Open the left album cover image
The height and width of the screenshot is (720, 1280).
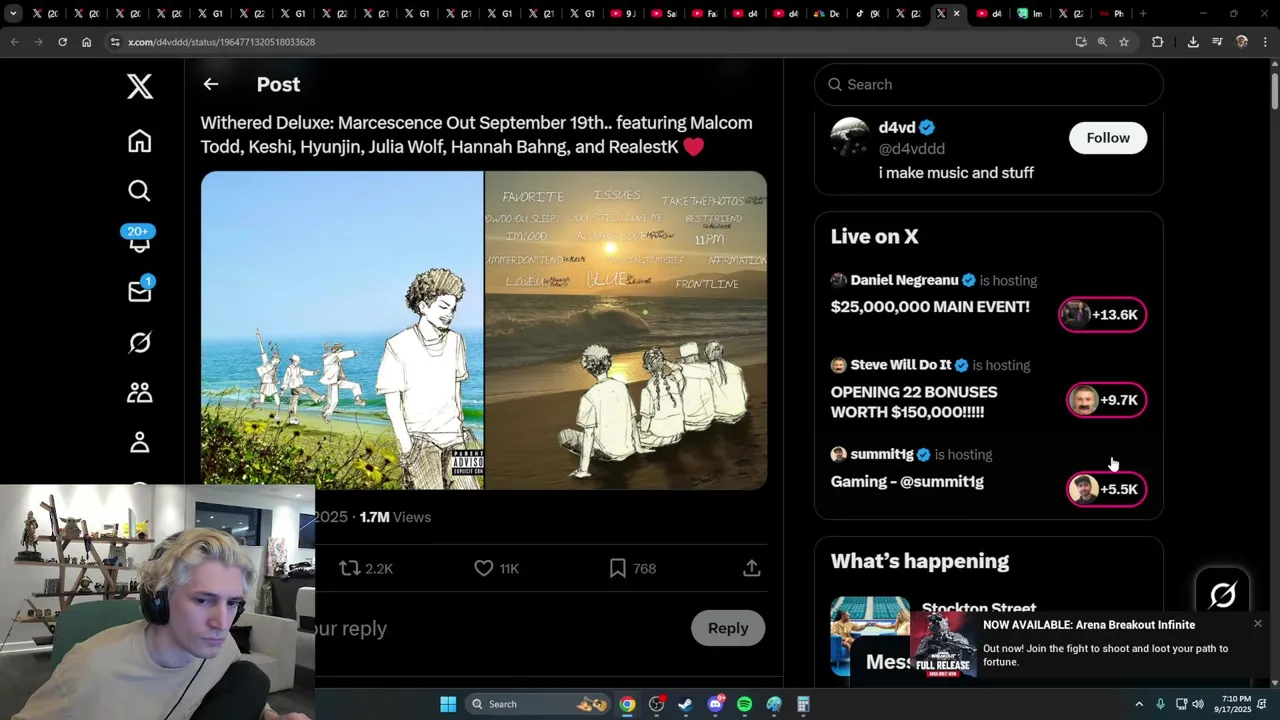point(342,330)
